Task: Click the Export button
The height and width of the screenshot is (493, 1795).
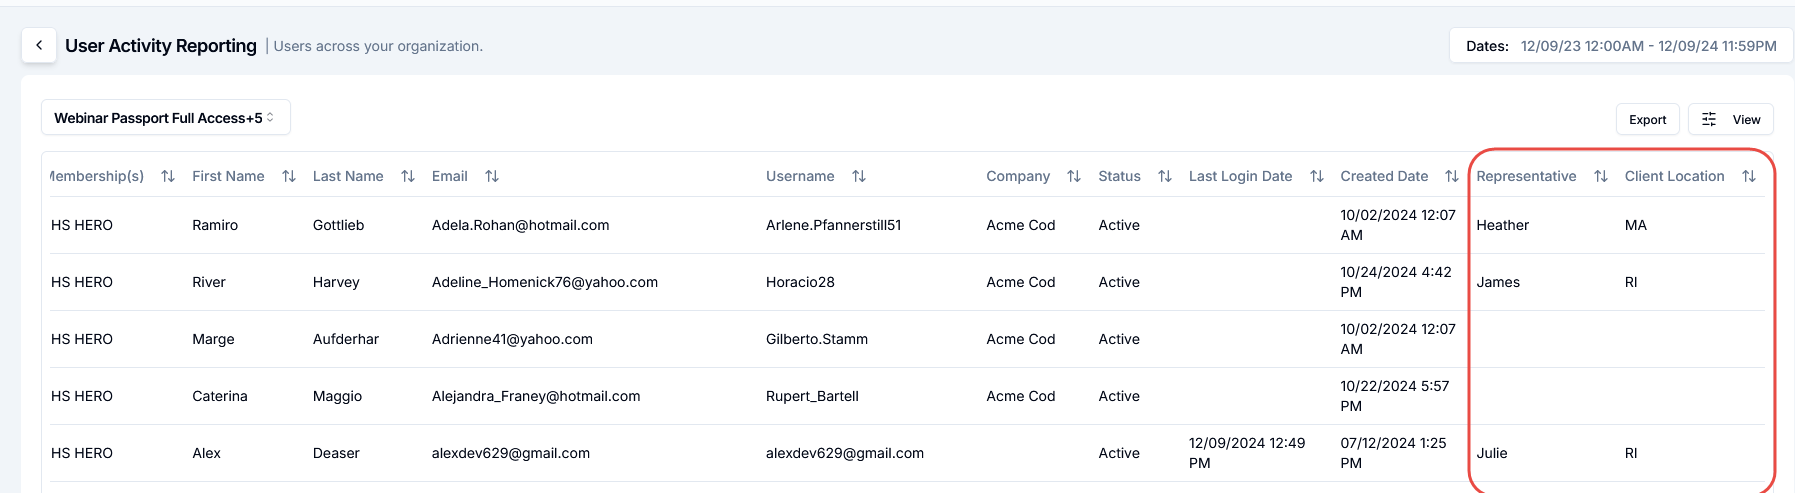Action: (1647, 119)
